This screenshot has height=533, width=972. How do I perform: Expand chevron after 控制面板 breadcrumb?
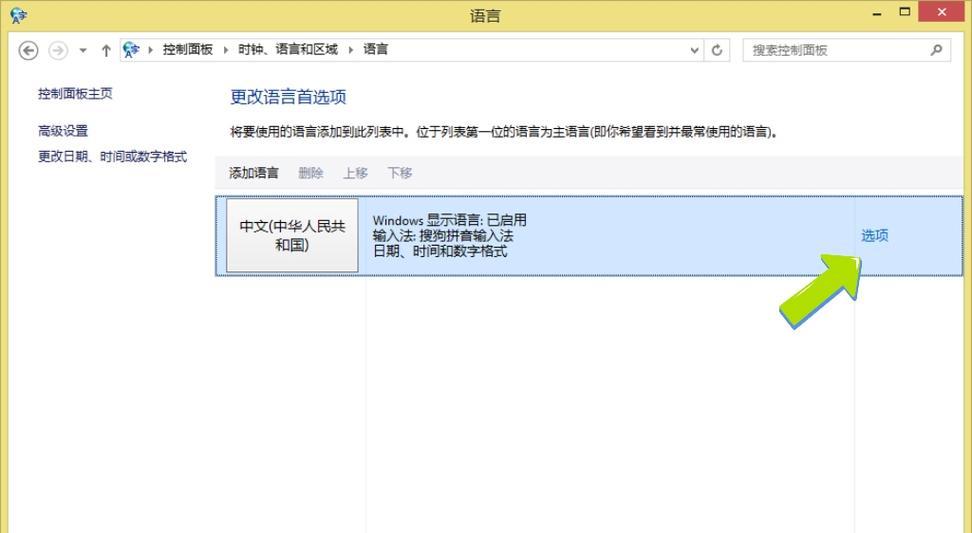[226, 50]
